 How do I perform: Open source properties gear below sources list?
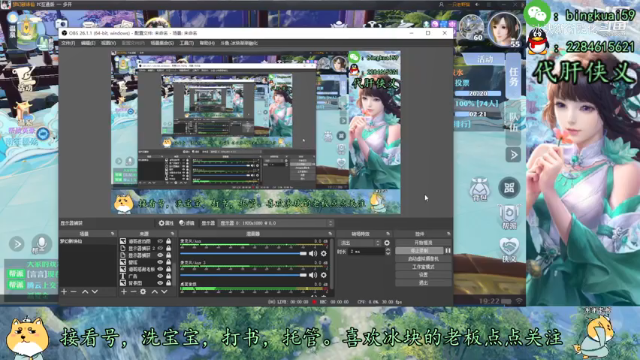pos(143,292)
